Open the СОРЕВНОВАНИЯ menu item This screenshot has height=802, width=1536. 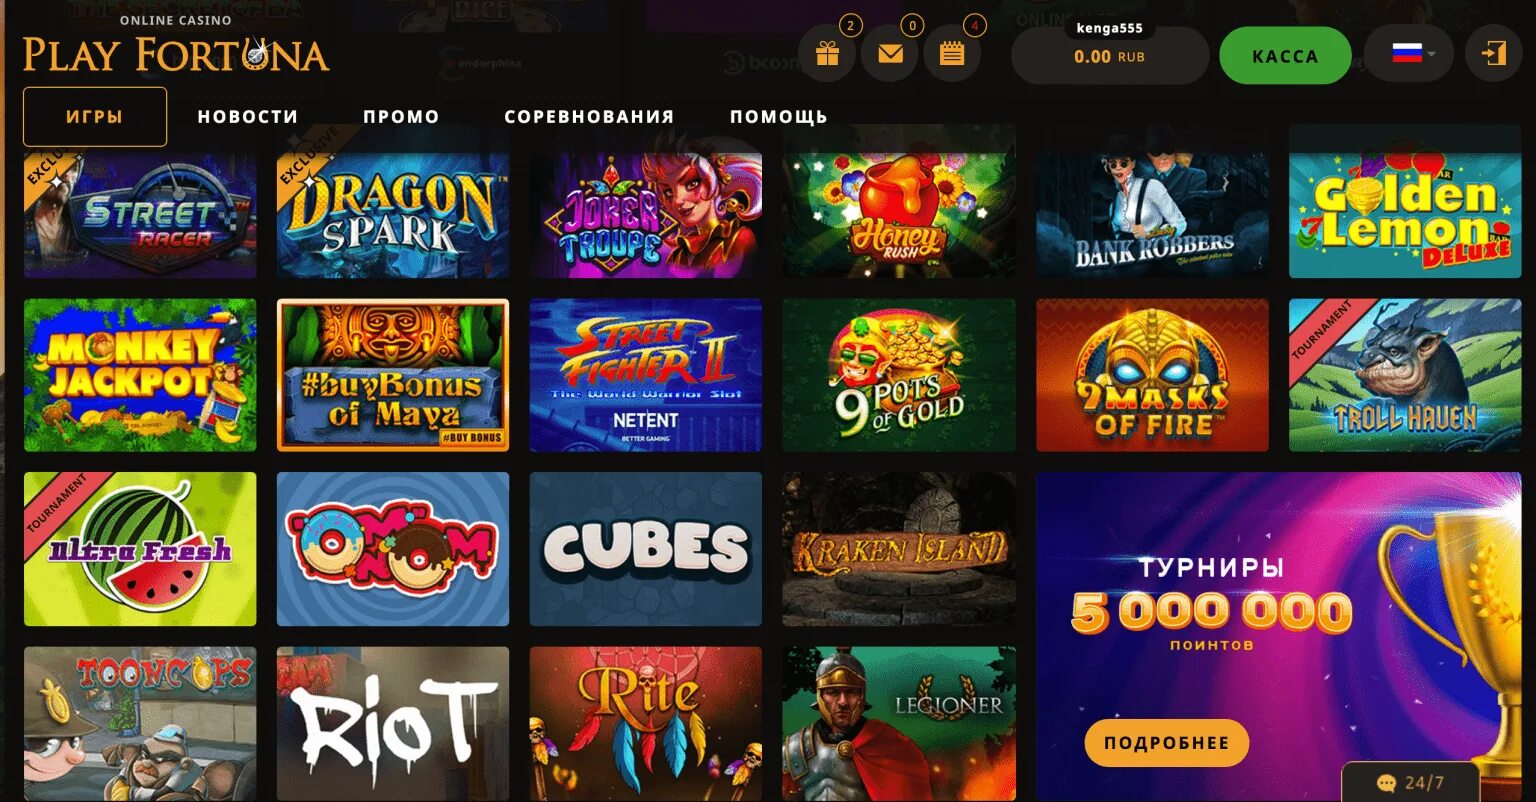589,117
